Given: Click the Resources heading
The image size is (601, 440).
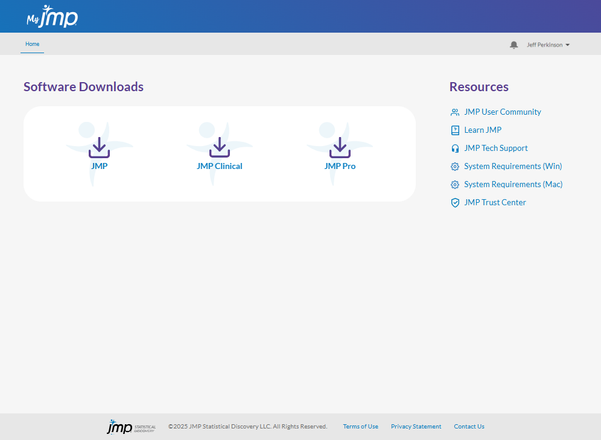Looking at the screenshot, I should (x=479, y=87).
